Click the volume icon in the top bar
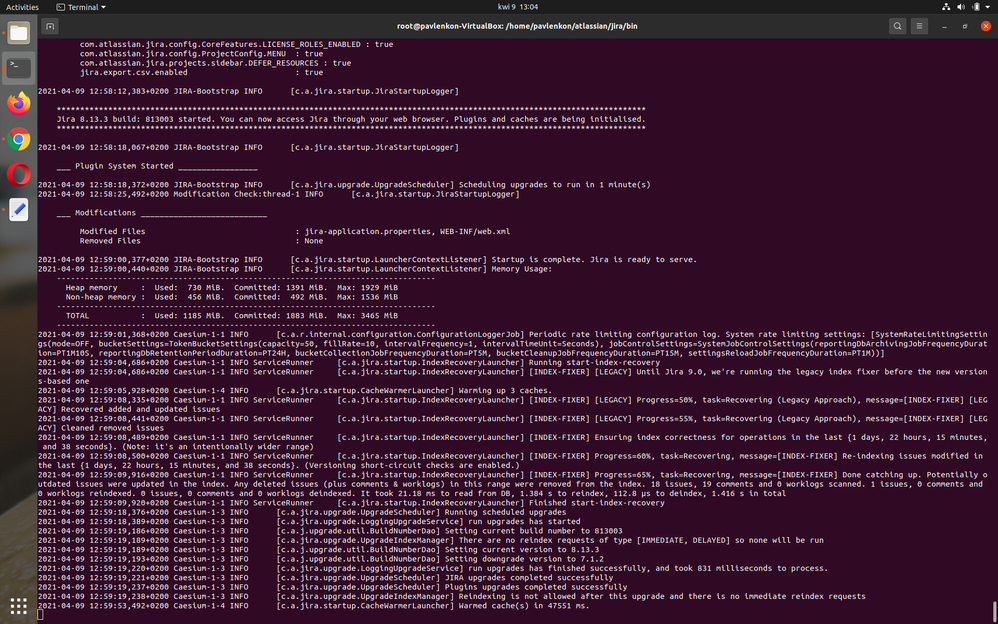Image resolution: width=998 pixels, height=624 pixels. click(960, 7)
